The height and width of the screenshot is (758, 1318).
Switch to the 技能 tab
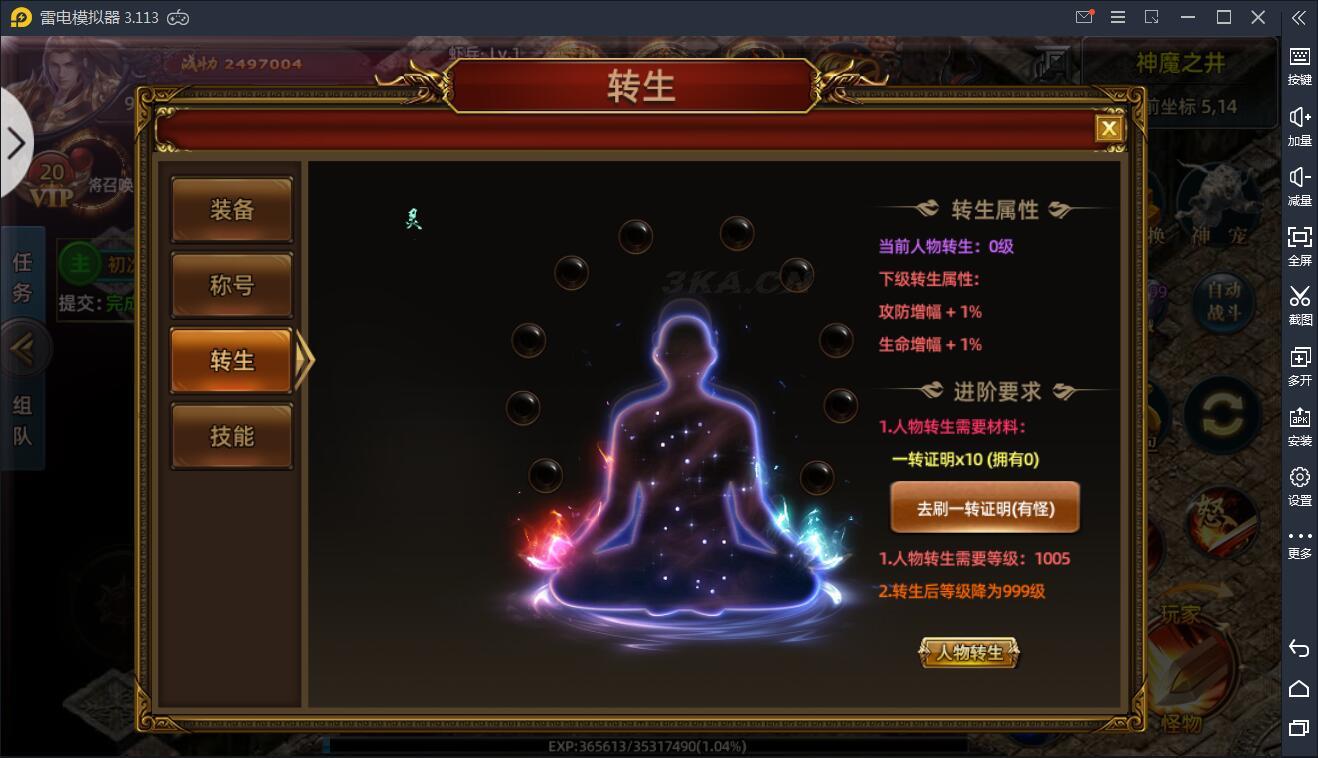pyautogui.click(x=232, y=436)
